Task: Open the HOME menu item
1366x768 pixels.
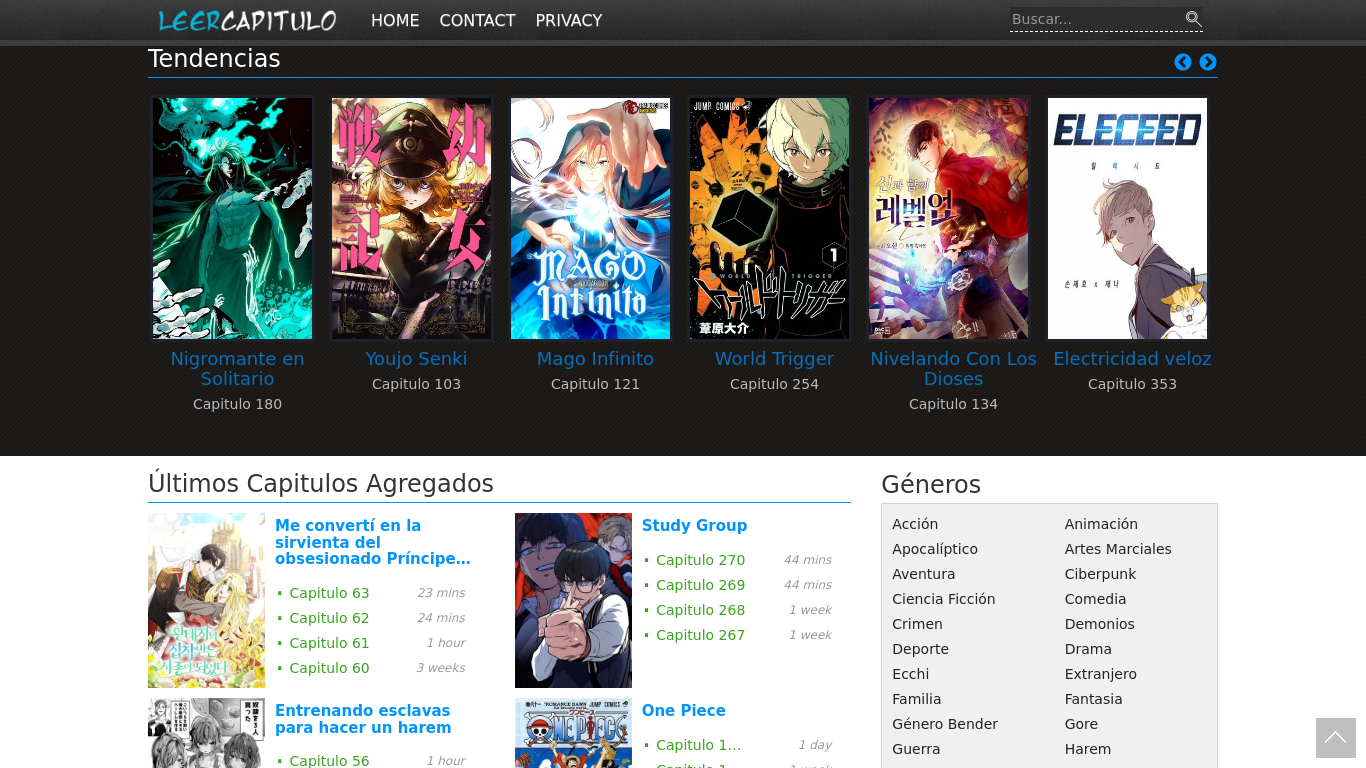Action: point(395,20)
